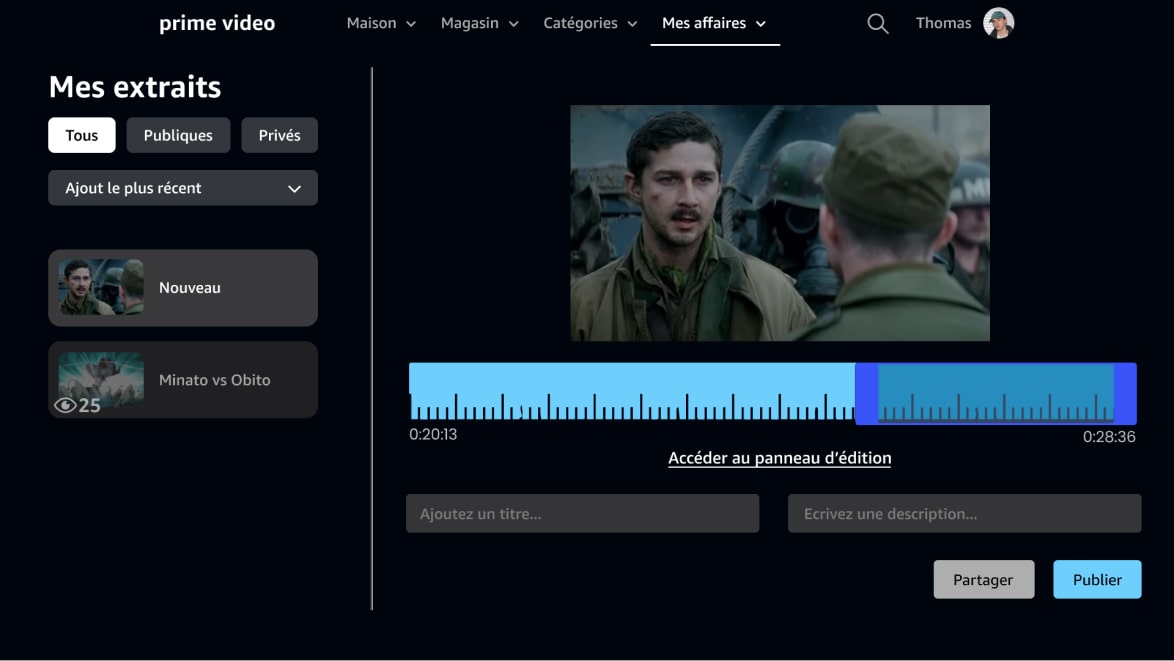The height and width of the screenshot is (661, 1174).
Task: Click Thomas's profile avatar
Action: point(998,23)
